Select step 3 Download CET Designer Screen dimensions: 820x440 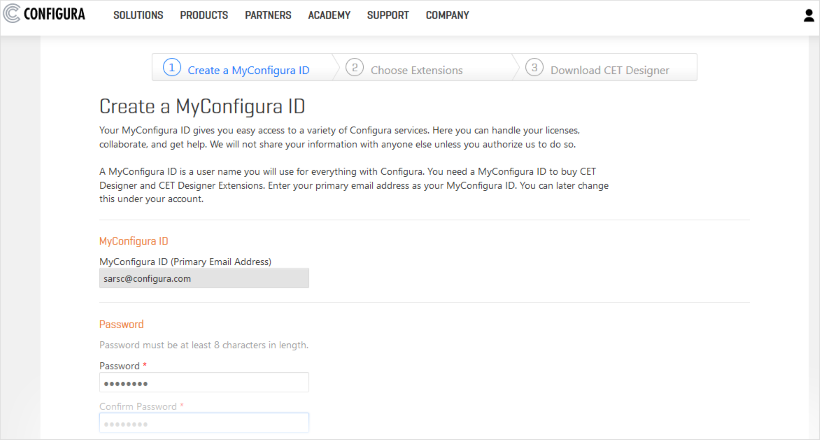(x=607, y=68)
